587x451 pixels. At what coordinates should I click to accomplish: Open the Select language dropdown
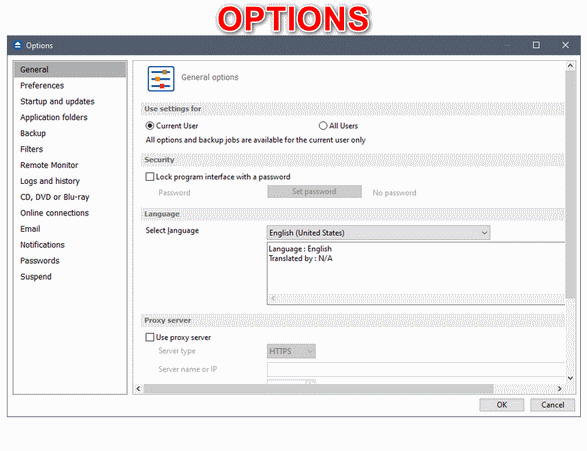378,233
